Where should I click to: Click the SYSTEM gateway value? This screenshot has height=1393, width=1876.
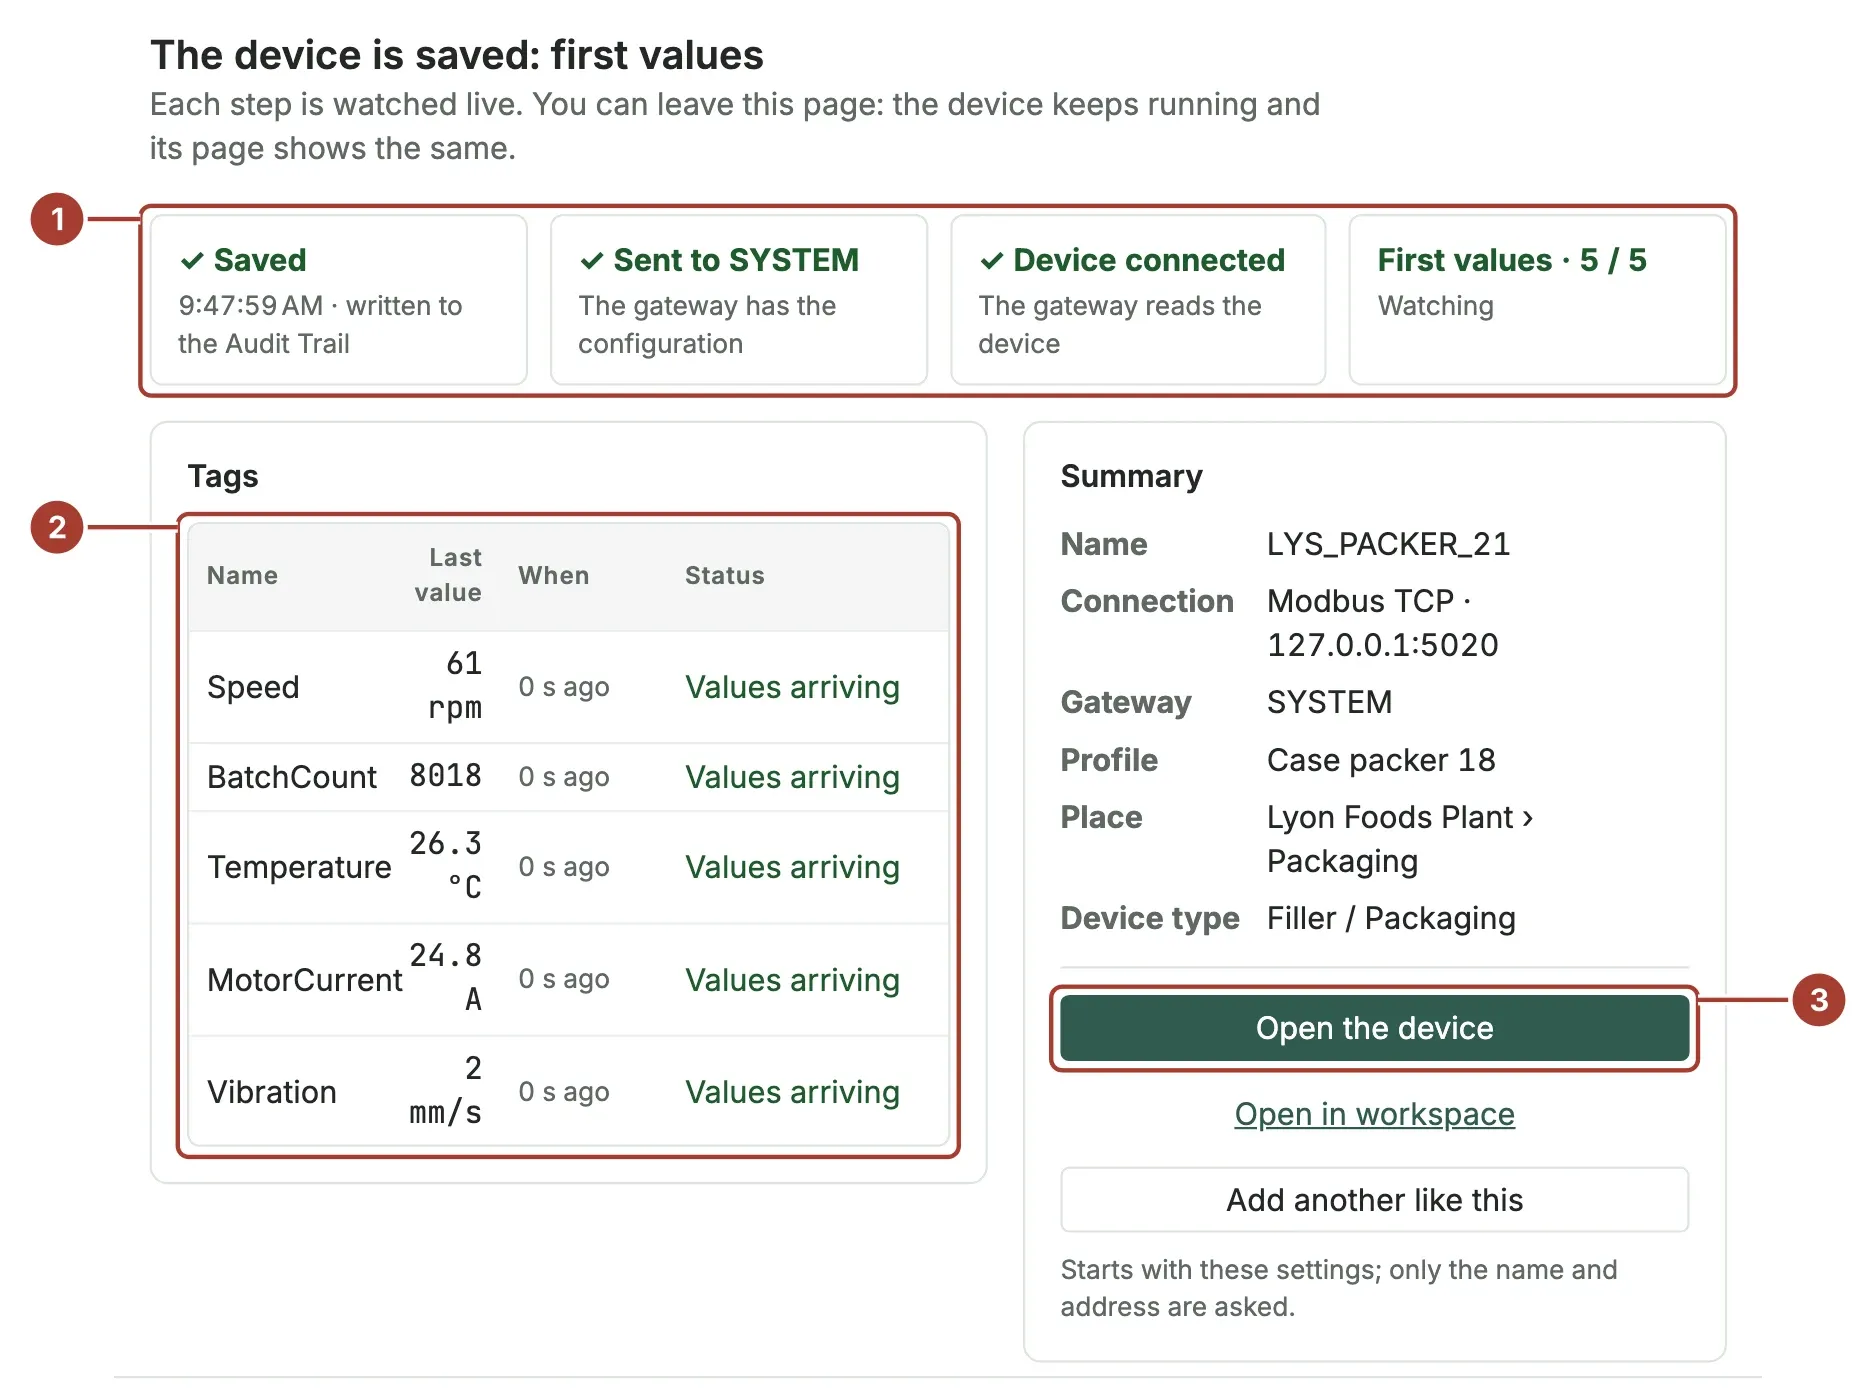[1329, 702]
